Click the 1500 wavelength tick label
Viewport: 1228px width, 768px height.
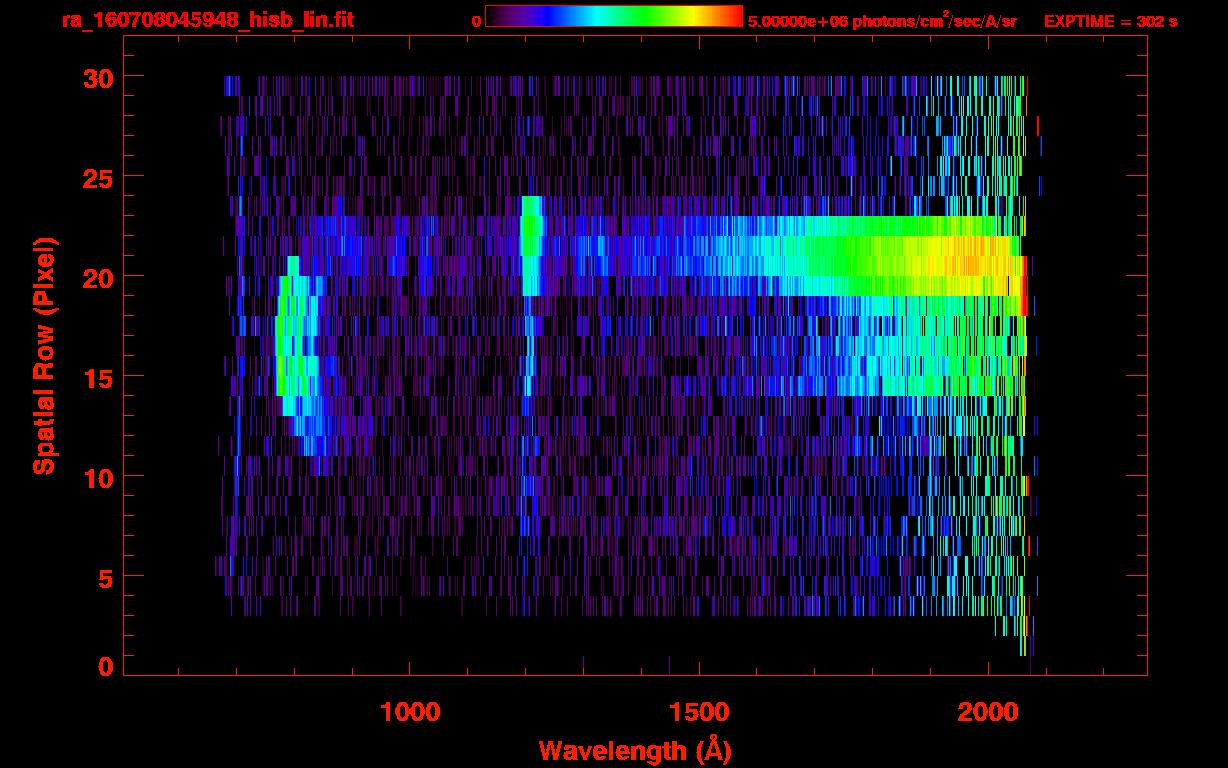point(698,711)
